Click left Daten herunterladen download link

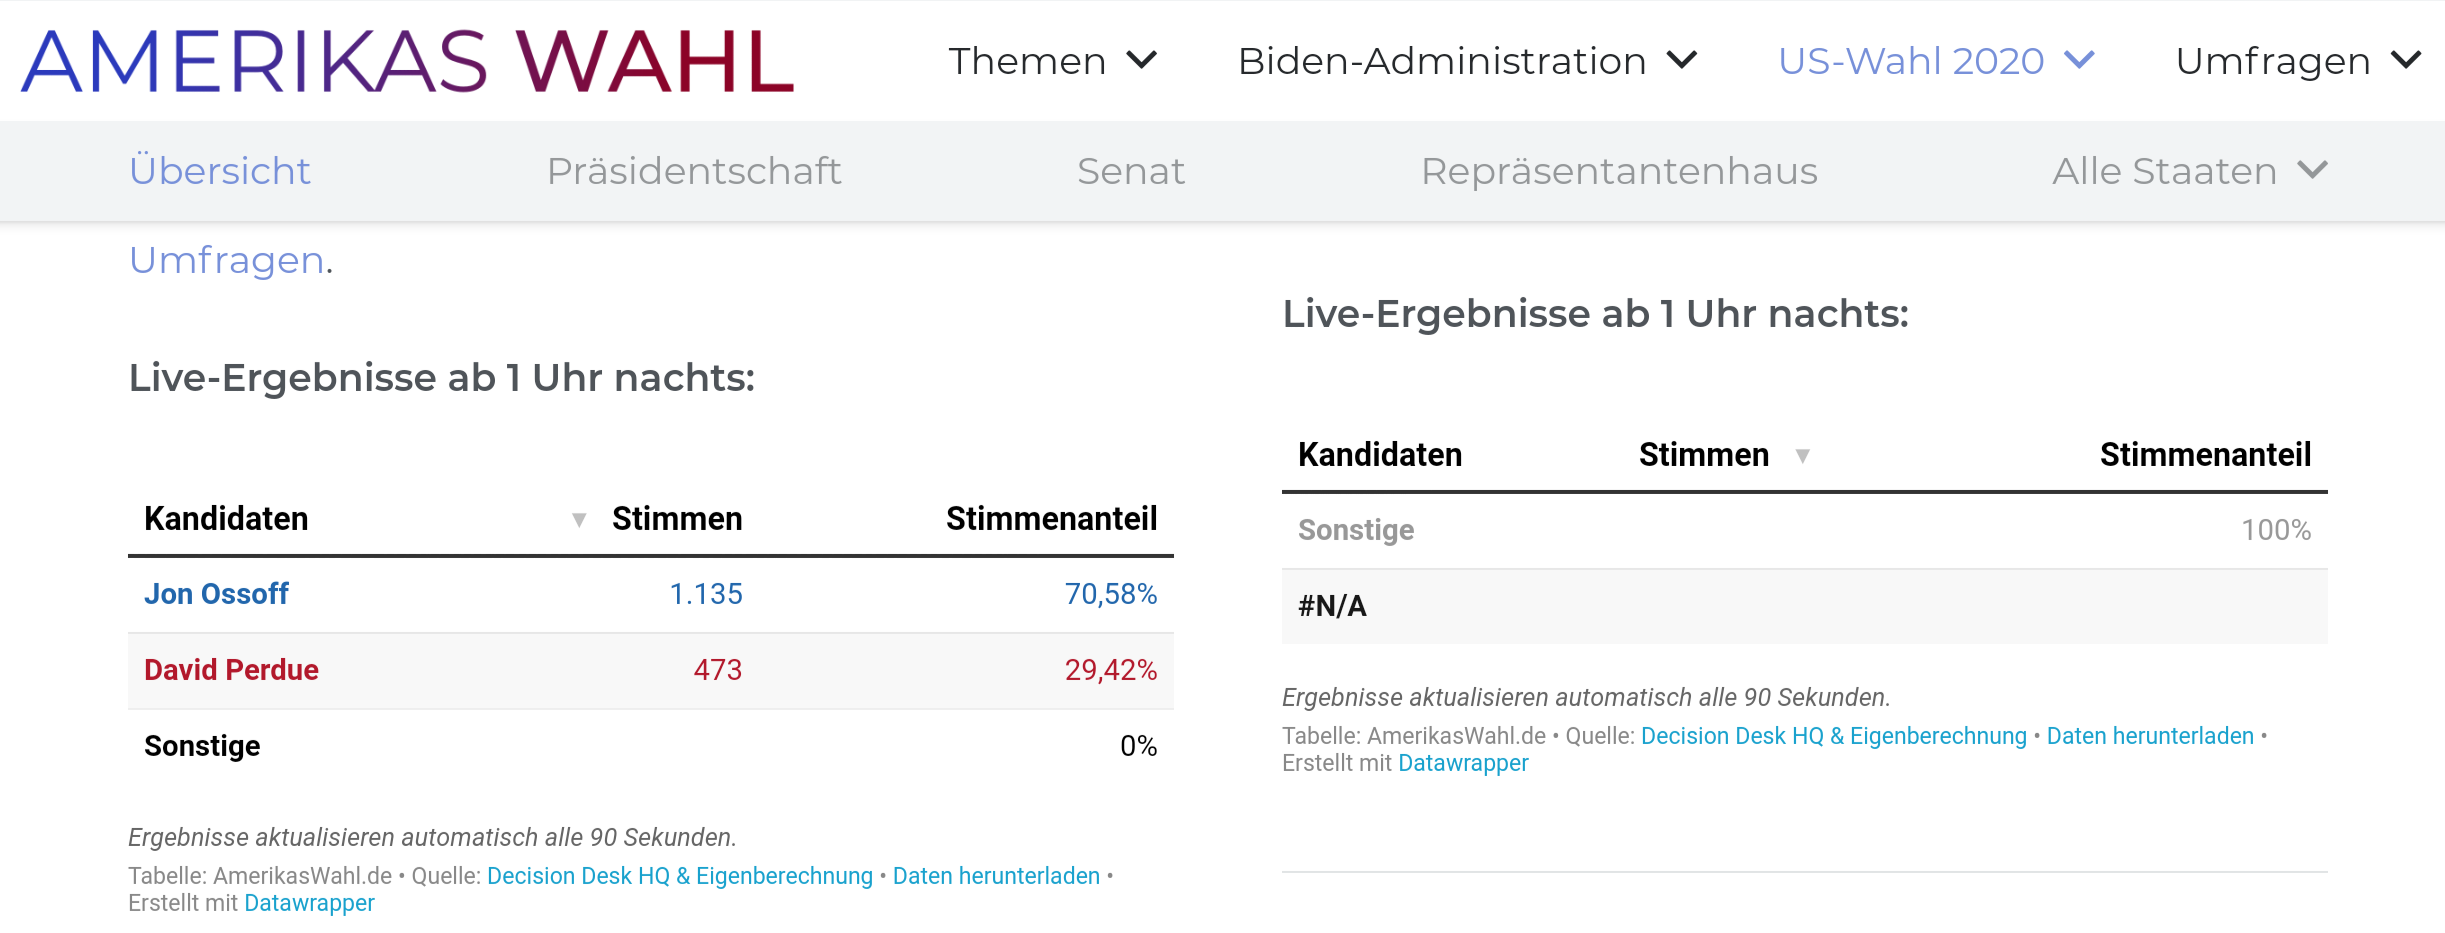(996, 876)
